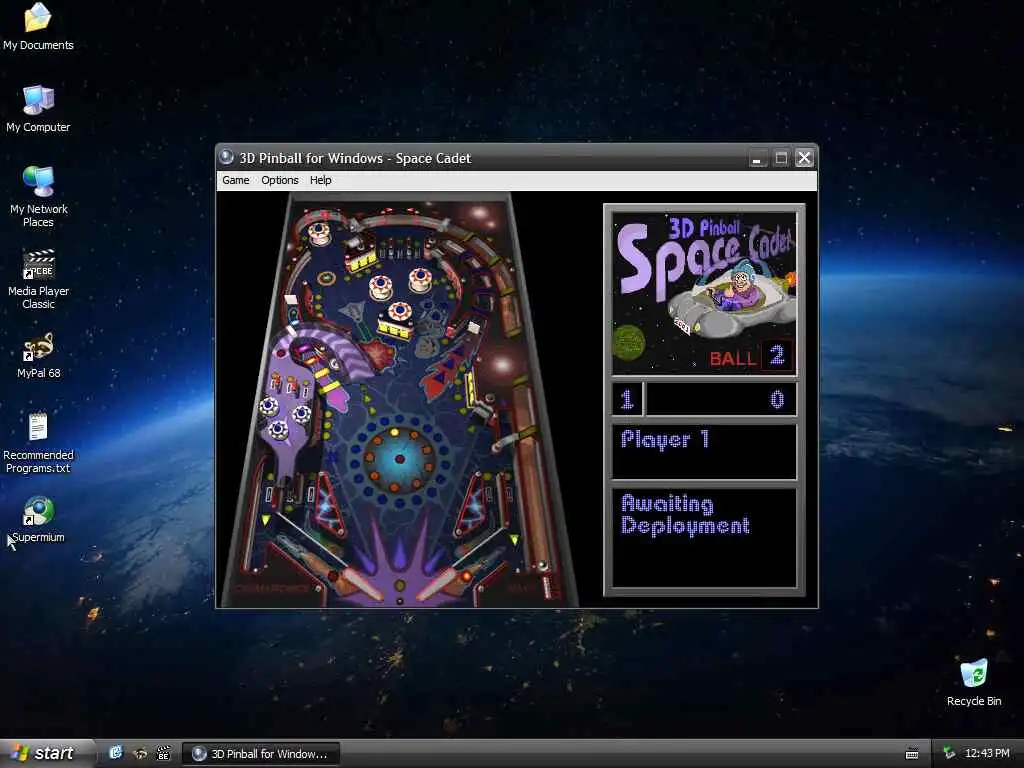Image resolution: width=1024 pixels, height=768 pixels.
Task: Click the blue center wormhole circle
Action: pos(399,459)
